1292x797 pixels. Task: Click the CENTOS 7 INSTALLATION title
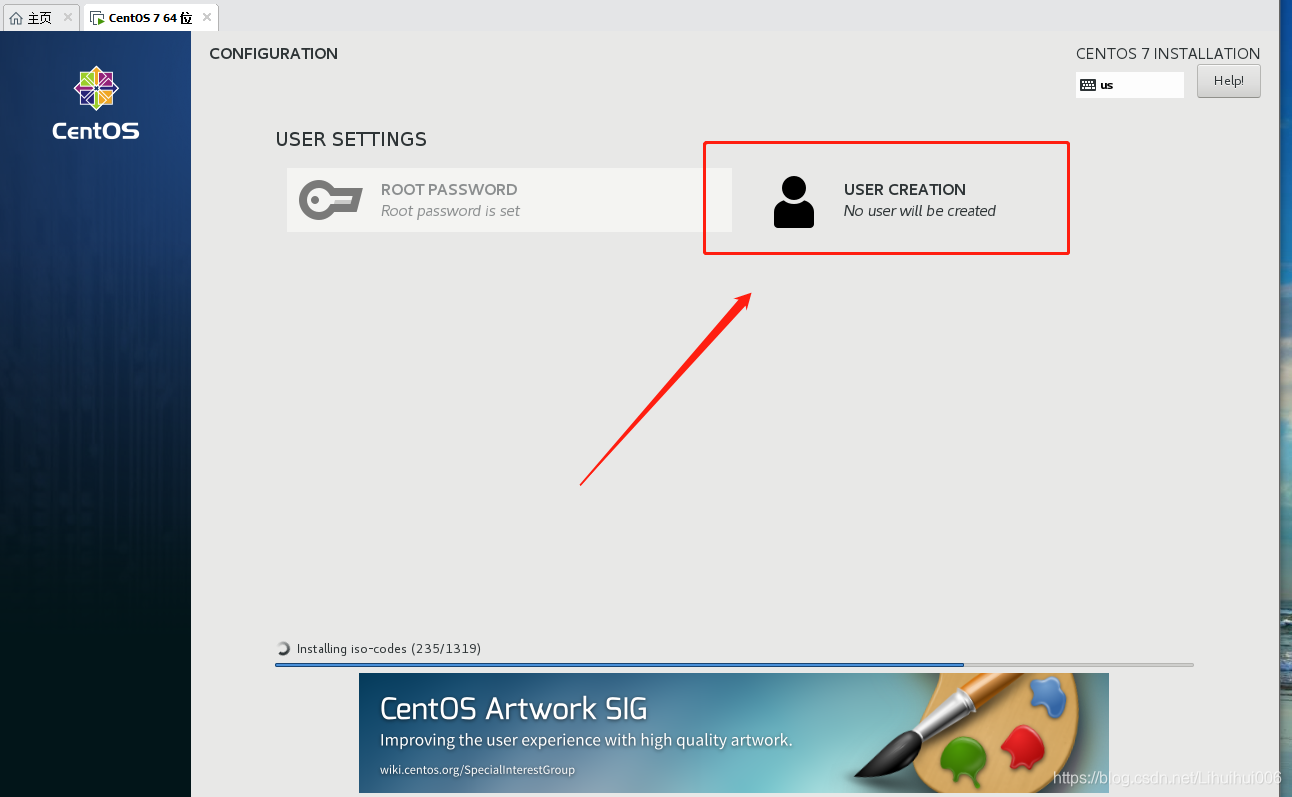pos(1168,54)
